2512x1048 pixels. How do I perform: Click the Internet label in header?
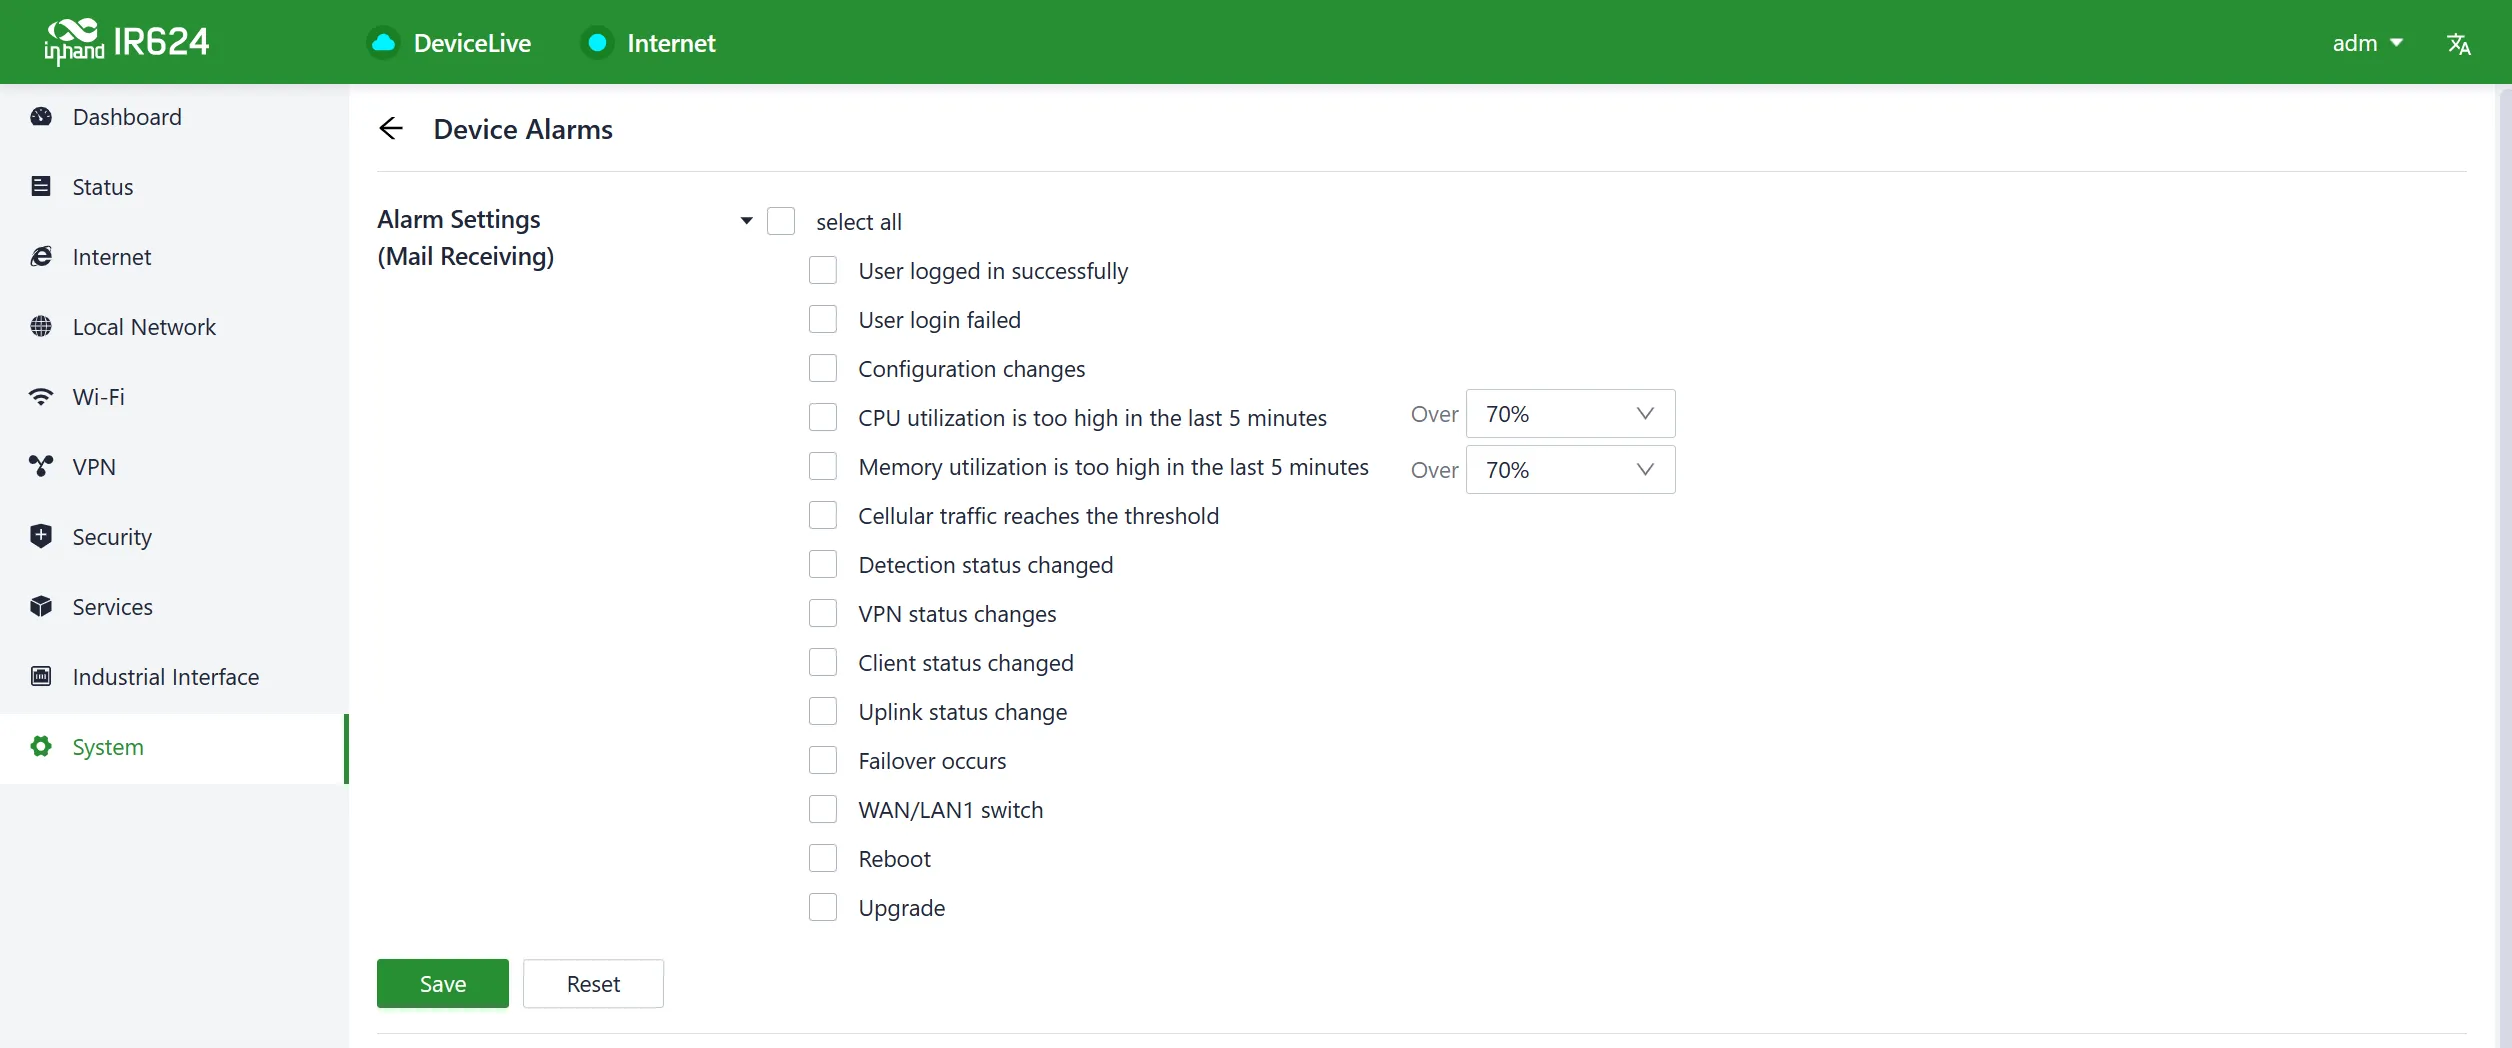coord(671,43)
